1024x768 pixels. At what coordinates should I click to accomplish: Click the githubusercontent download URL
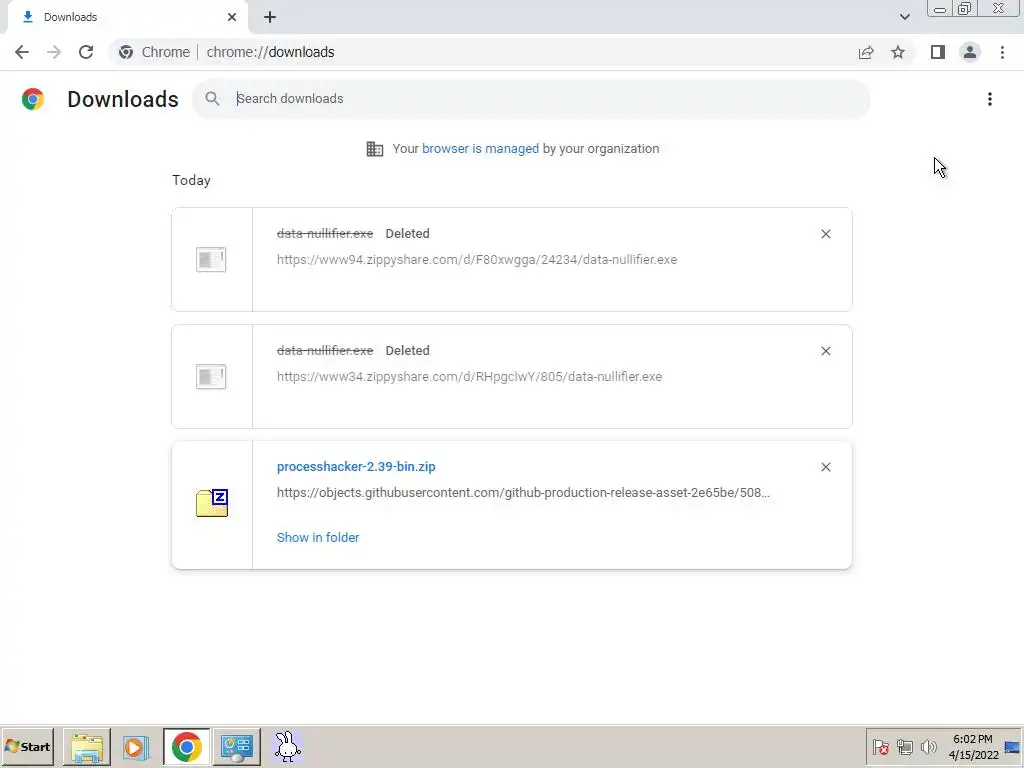tap(523, 492)
